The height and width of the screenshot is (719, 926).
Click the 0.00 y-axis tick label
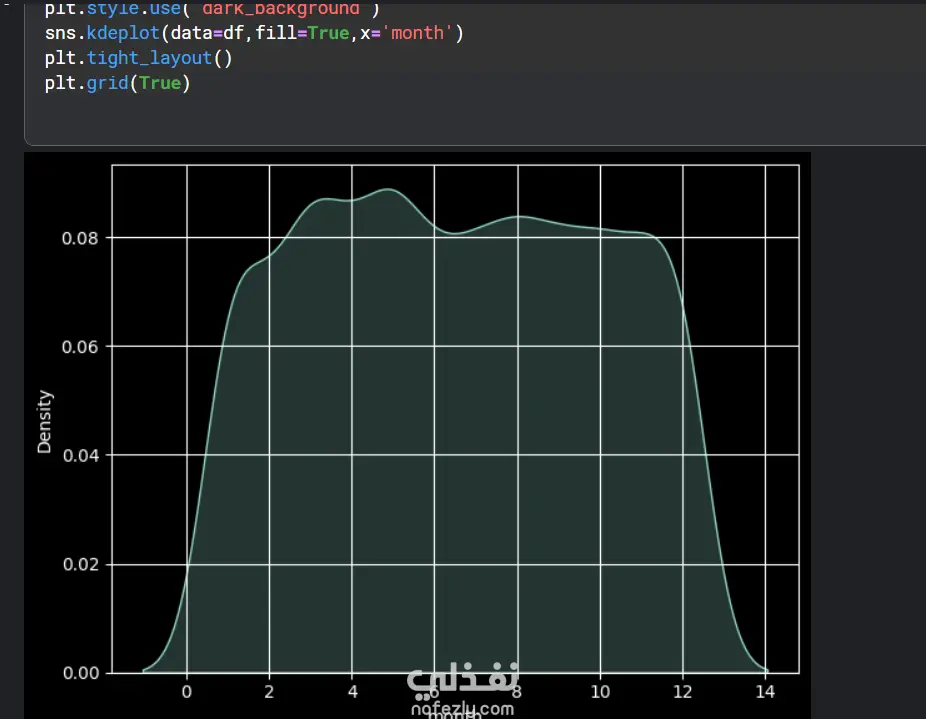coord(80,673)
